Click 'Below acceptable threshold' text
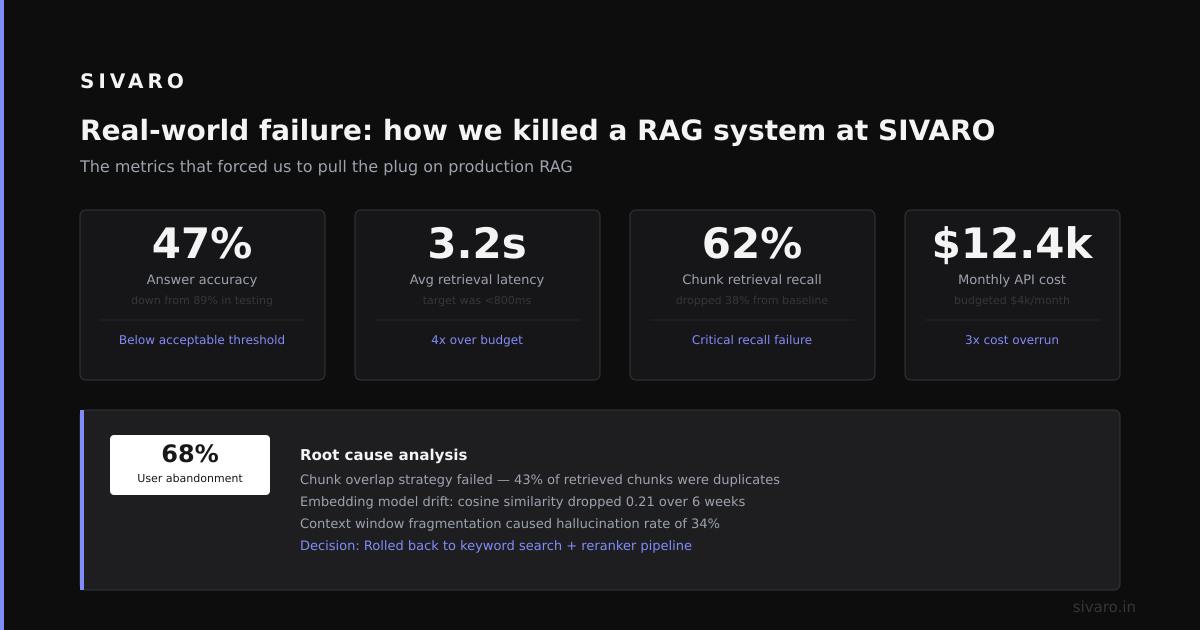Image resolution: width=1200 pixels, height=630 pixels. click(202, 340)
